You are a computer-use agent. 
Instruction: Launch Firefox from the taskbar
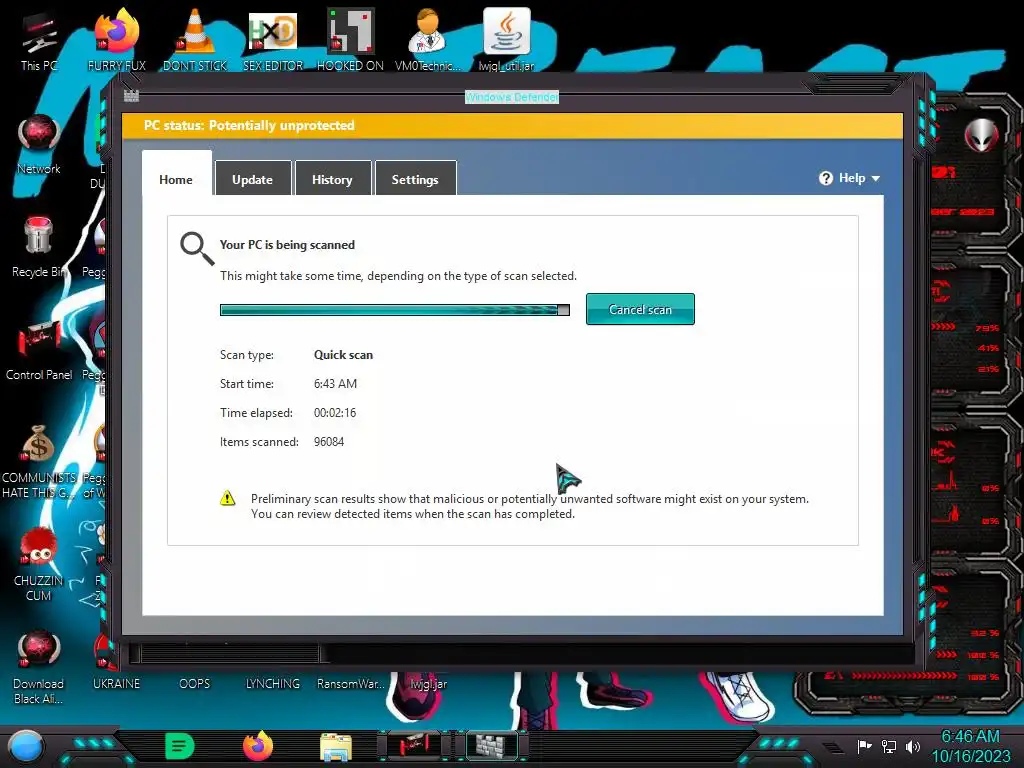click(258, 746)
